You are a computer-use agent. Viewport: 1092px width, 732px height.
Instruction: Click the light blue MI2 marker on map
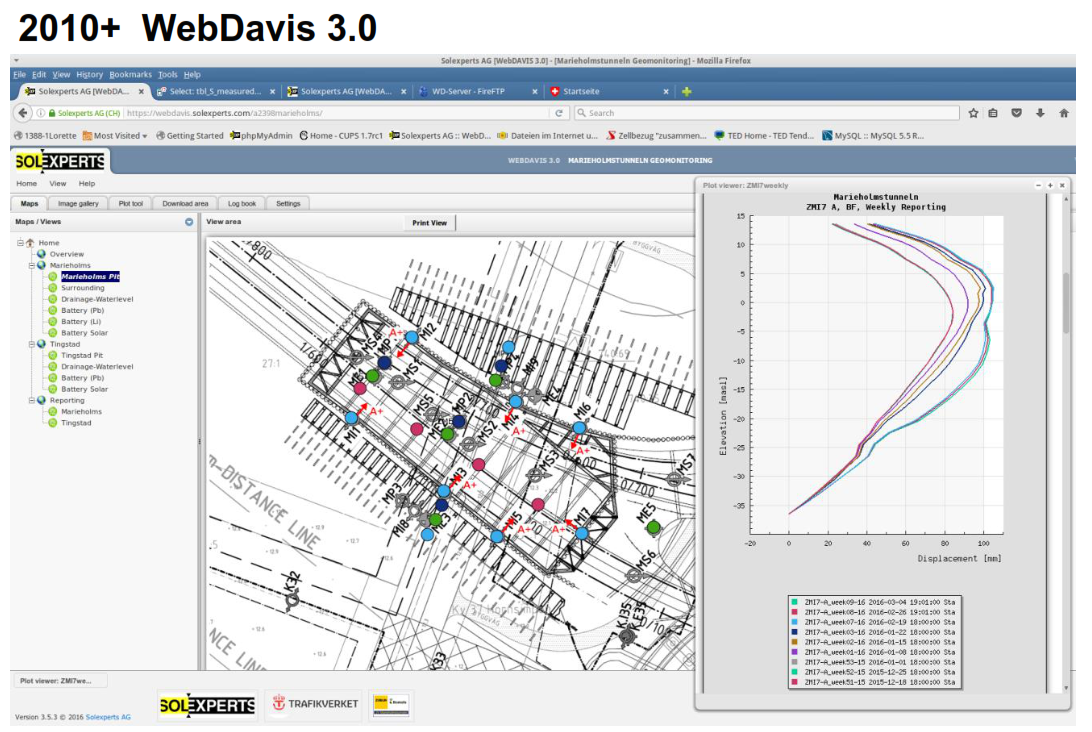pos(412,337)
